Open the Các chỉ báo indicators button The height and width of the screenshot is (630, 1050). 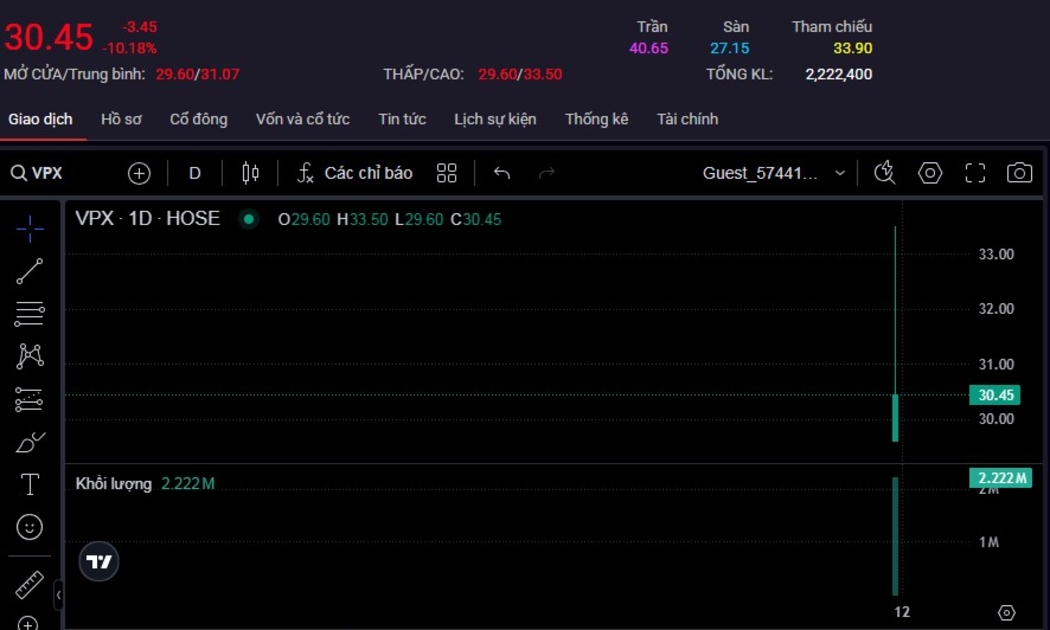point(355,173)
